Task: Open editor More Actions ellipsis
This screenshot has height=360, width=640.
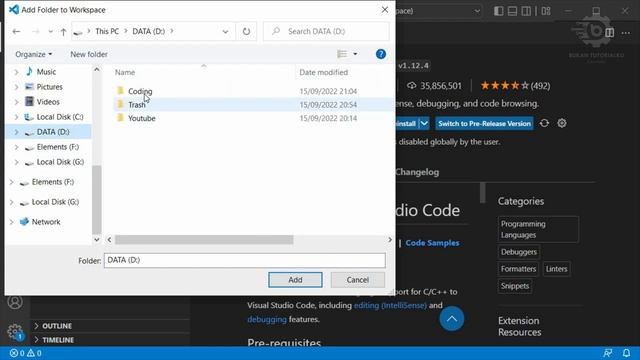Action: [626, 33]
